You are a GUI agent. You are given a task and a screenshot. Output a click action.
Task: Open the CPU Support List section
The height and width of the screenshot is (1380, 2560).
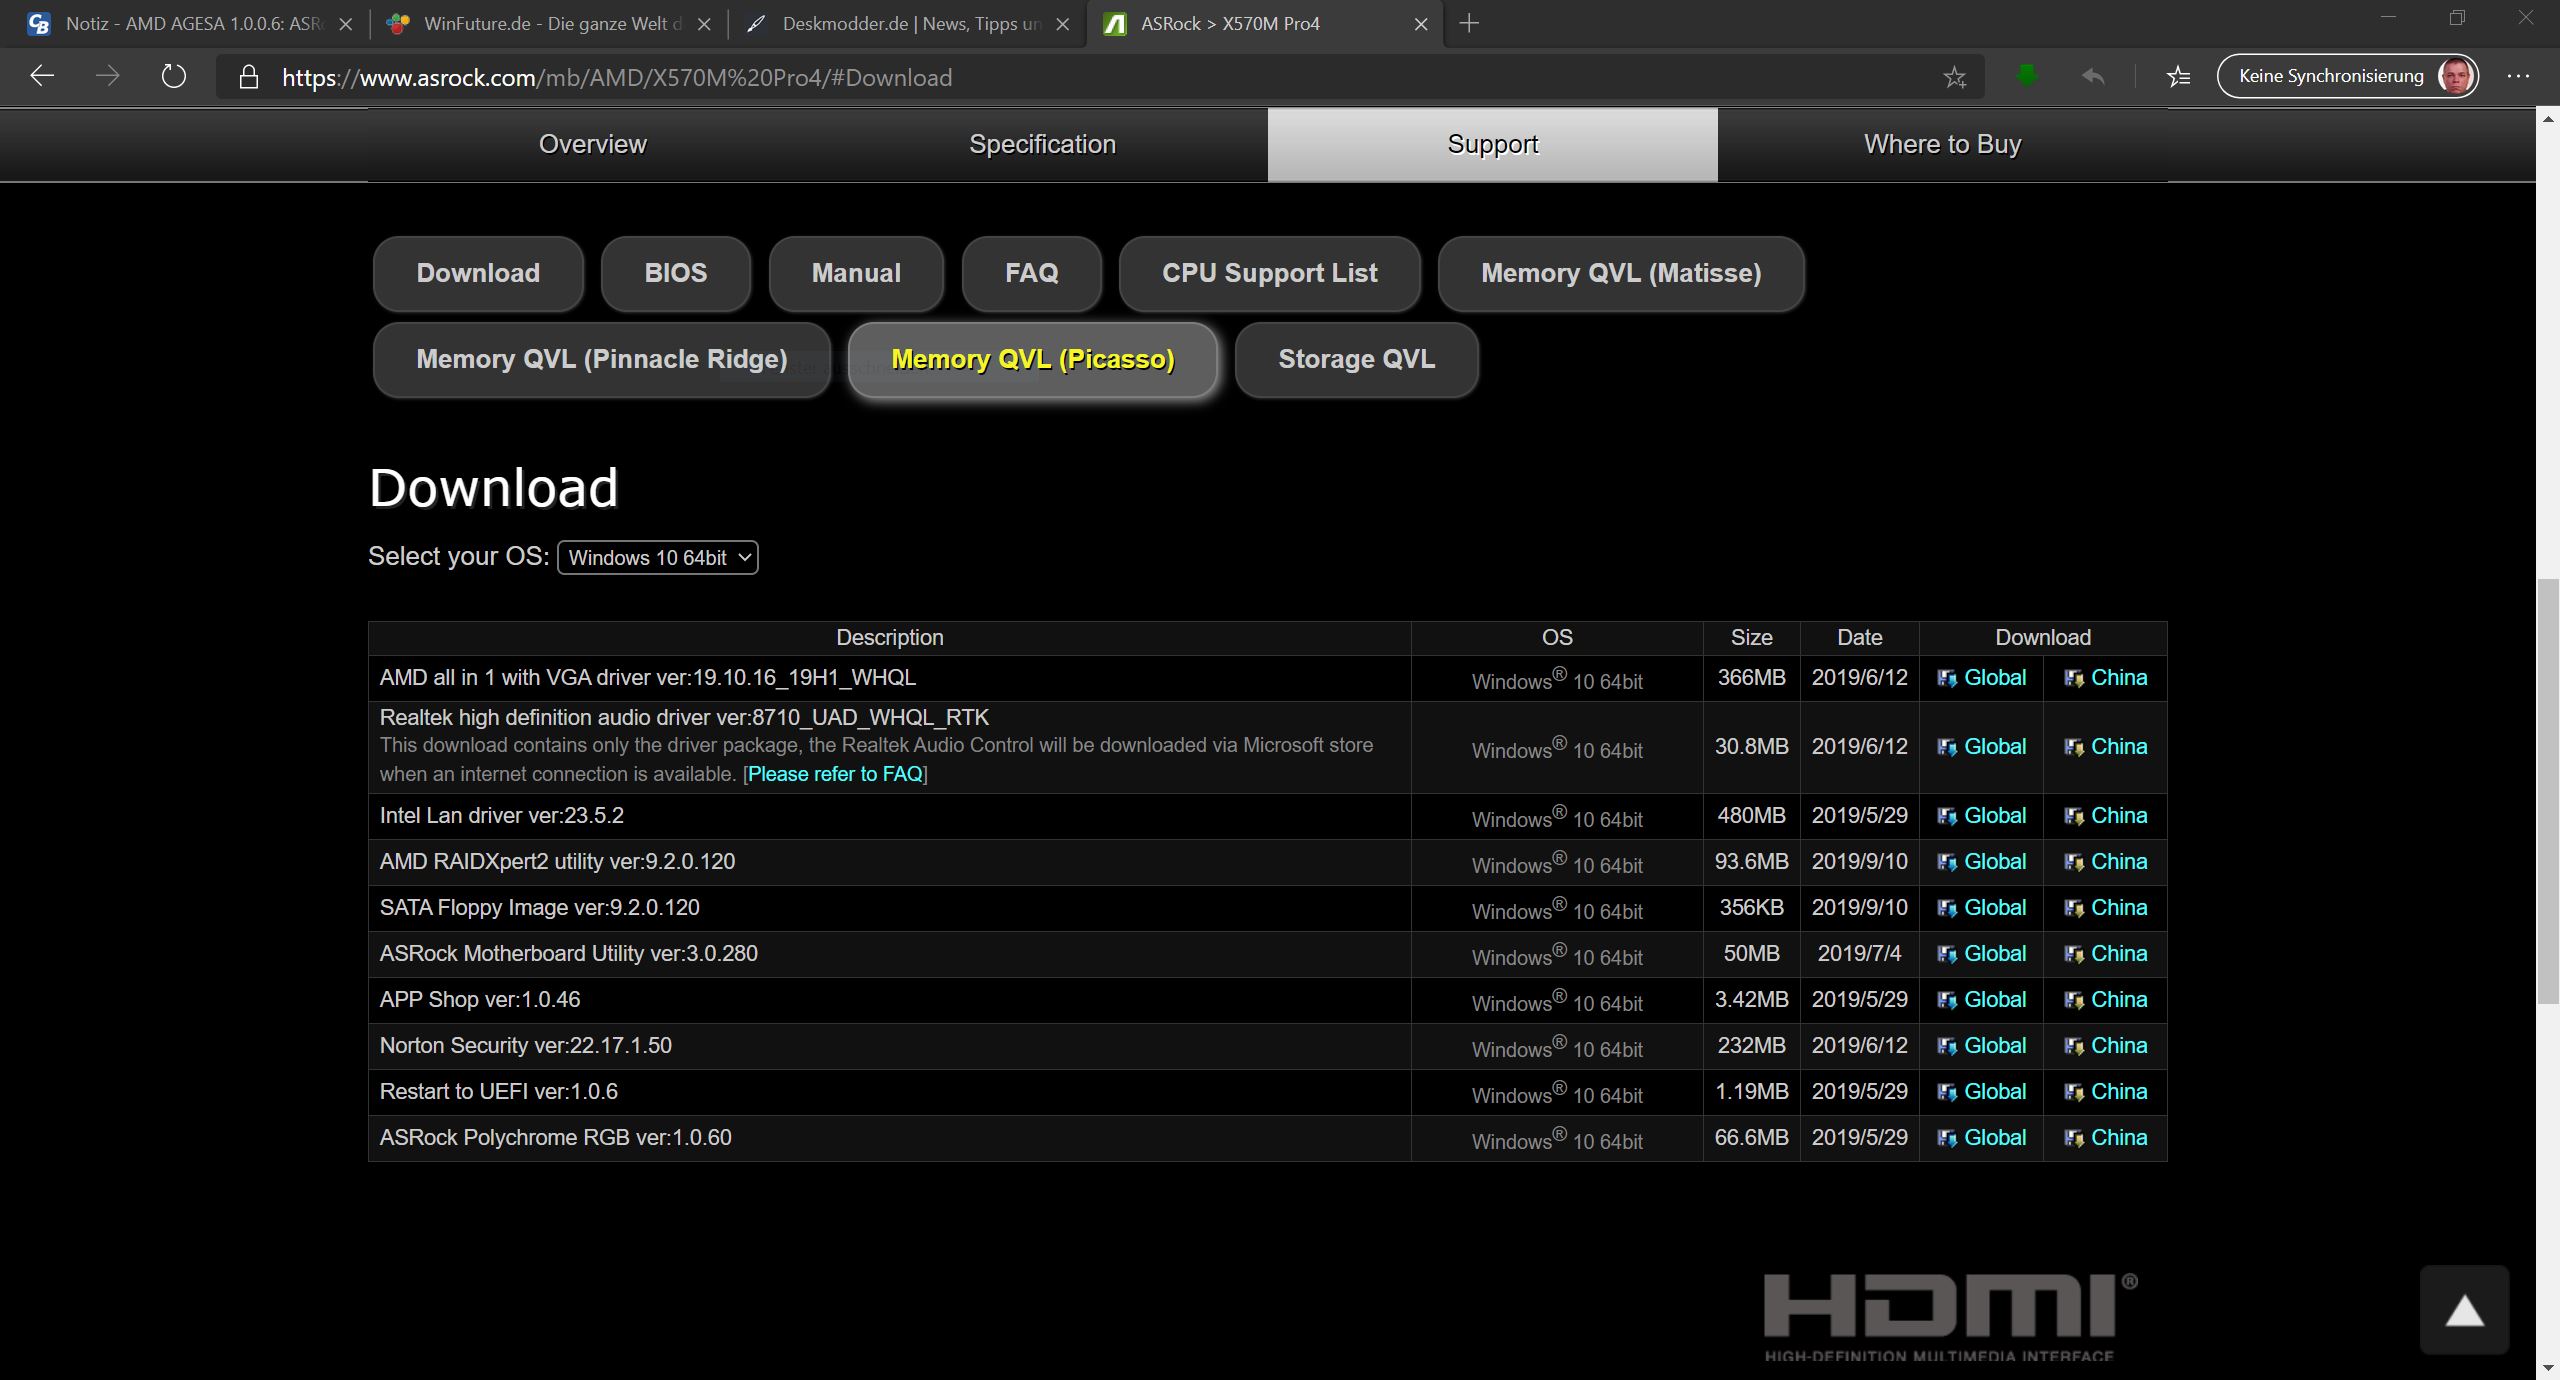tap(1270, 273)
